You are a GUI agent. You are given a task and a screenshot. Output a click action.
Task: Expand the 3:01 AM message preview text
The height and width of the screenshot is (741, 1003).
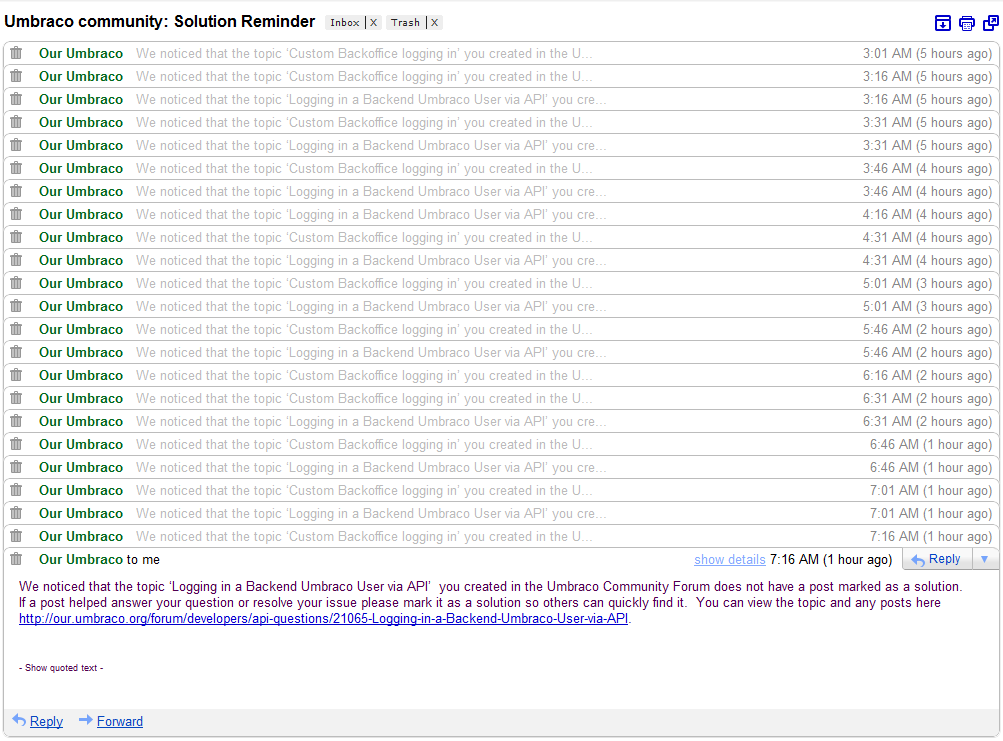point(364,54)
